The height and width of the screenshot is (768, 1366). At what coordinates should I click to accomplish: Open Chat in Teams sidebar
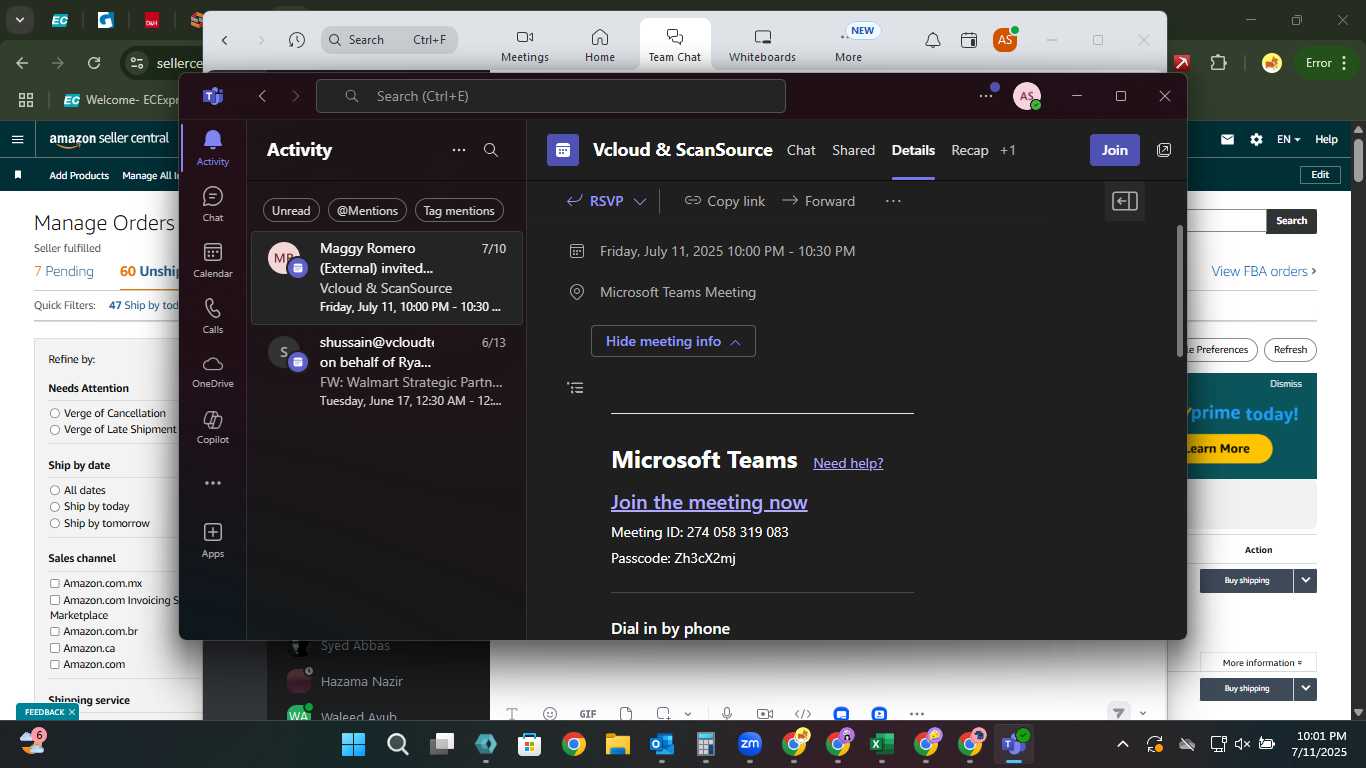[212, 203]
